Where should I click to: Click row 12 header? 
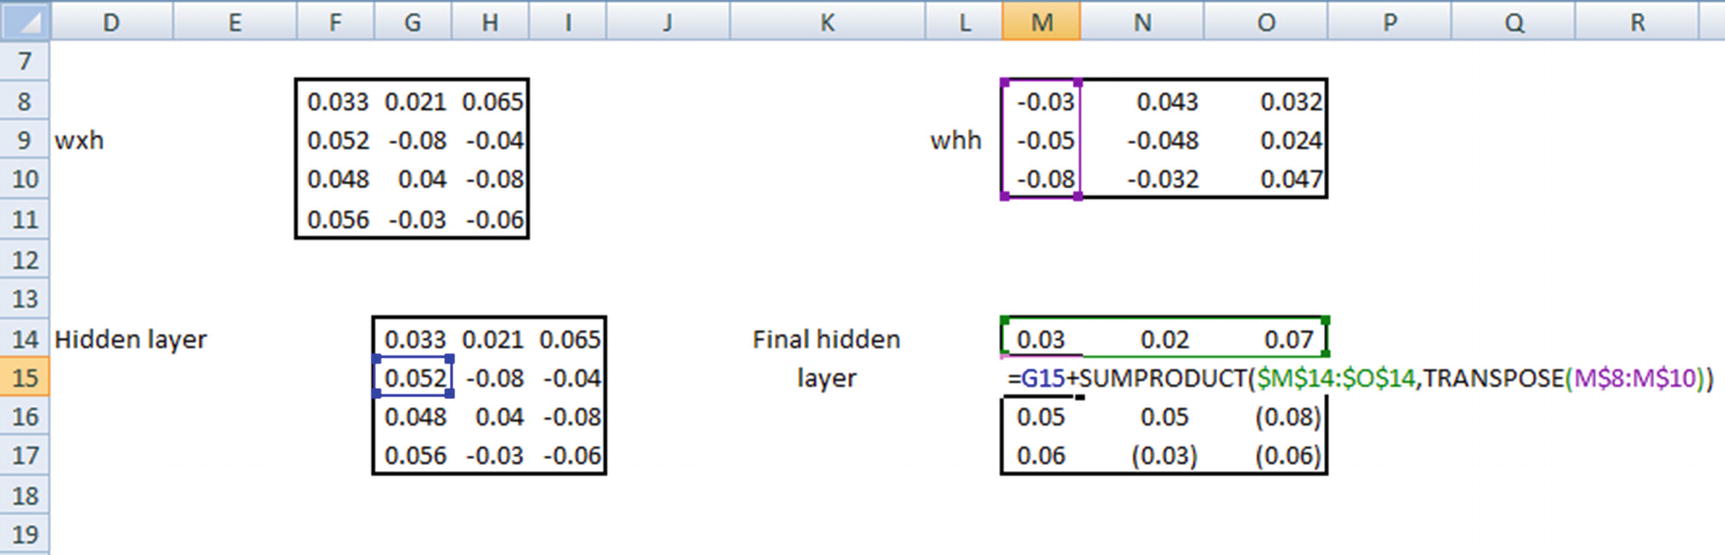(x=24, y=259)
